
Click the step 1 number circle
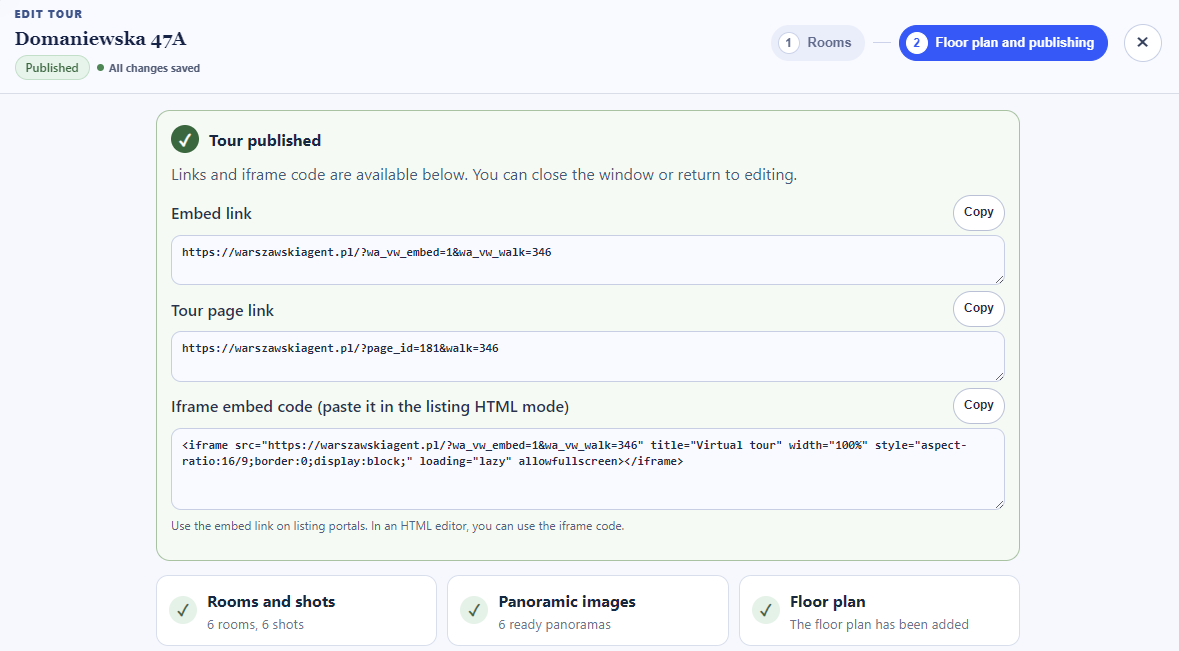click(x=788, y=43)
